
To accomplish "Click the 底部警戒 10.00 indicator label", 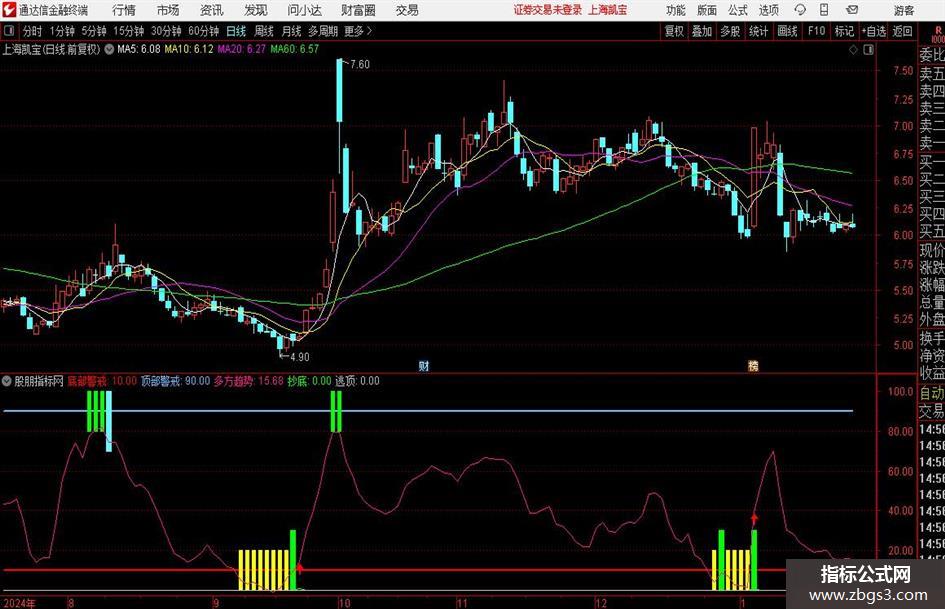I will 102,381.
